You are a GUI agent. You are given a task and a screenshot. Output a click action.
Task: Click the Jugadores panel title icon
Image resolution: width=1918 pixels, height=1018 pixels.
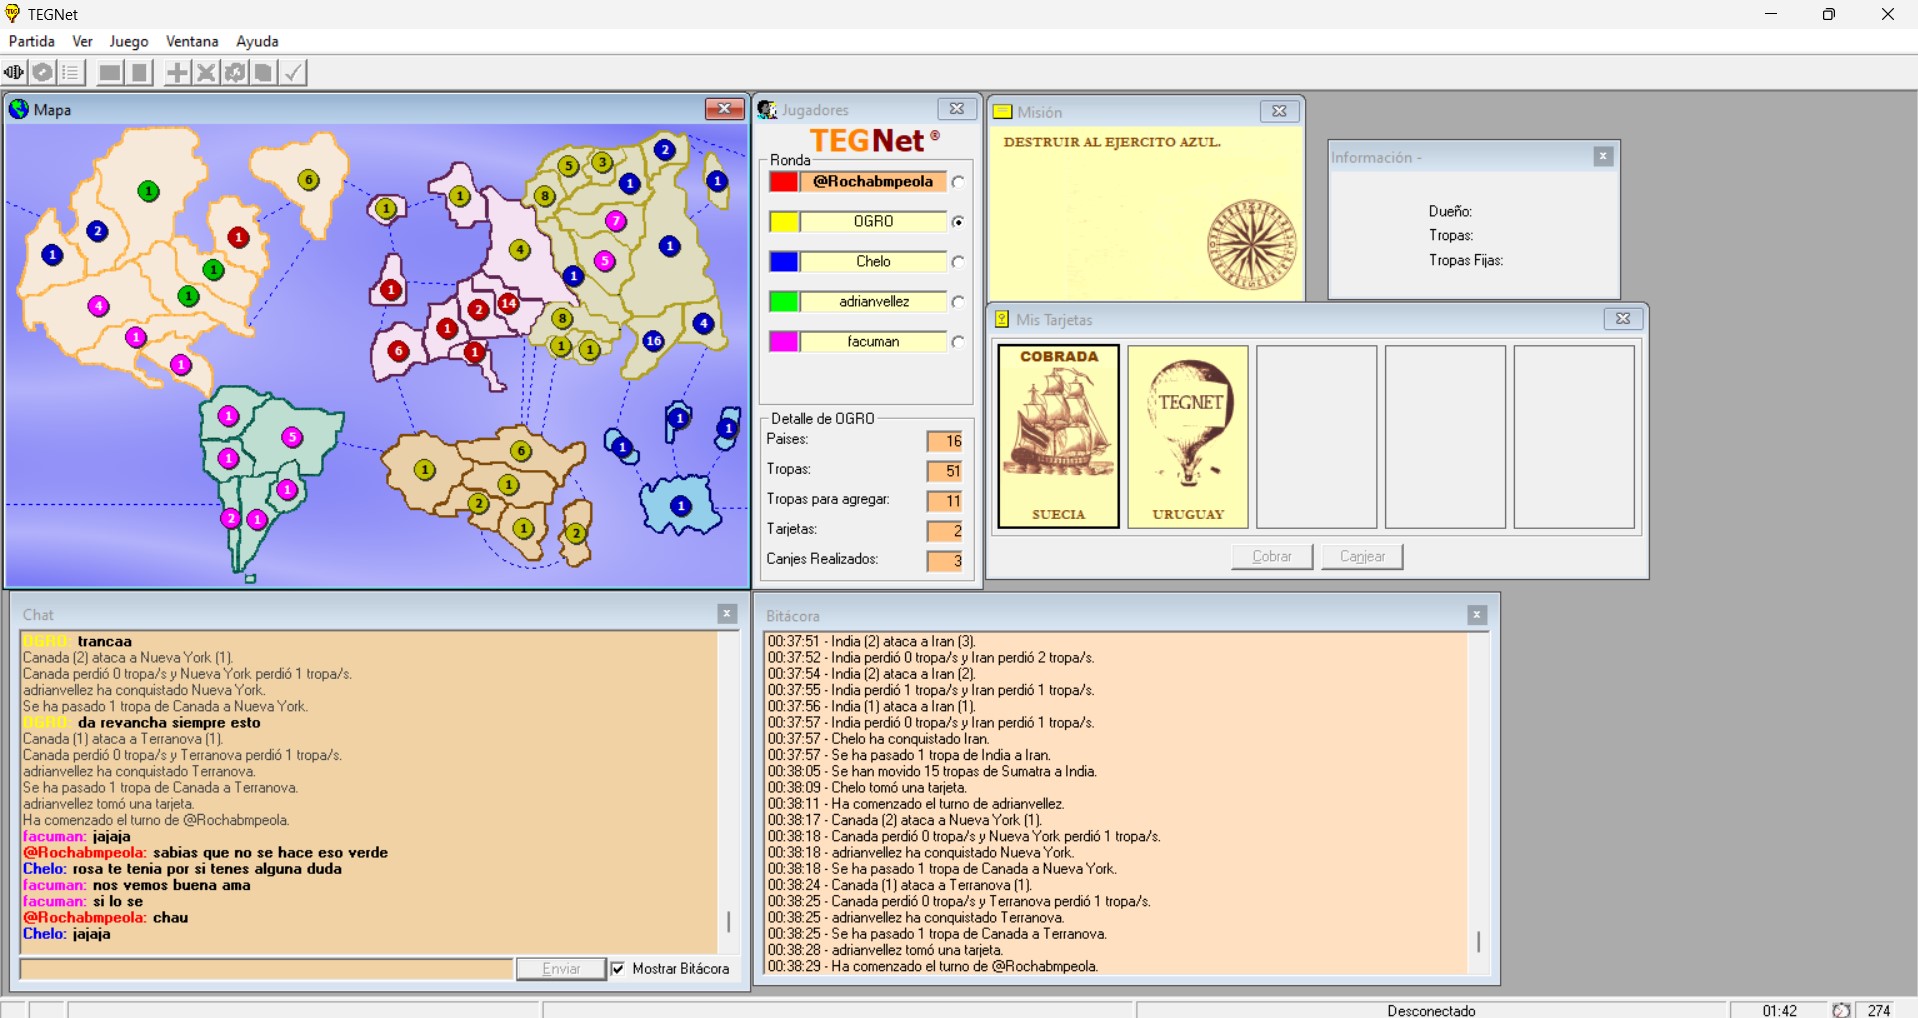coord(767,110)
